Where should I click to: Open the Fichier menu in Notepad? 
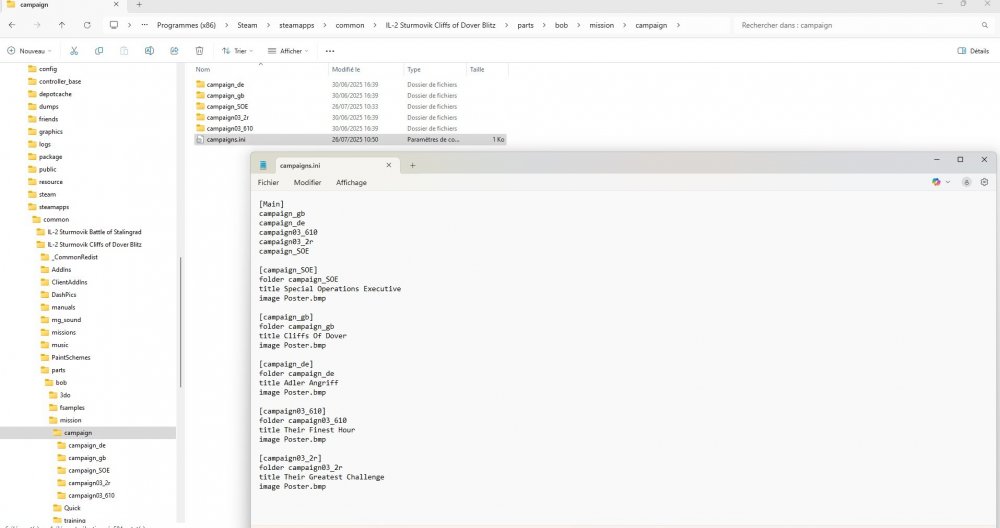click(x=268, y=183)
